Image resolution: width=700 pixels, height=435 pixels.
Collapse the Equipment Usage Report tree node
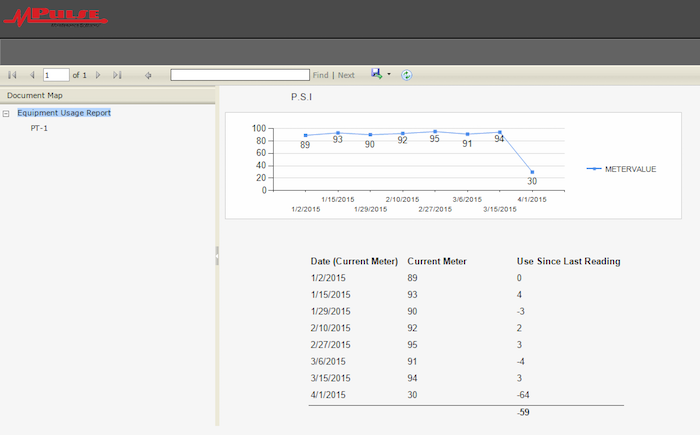[x=7, y=113]
